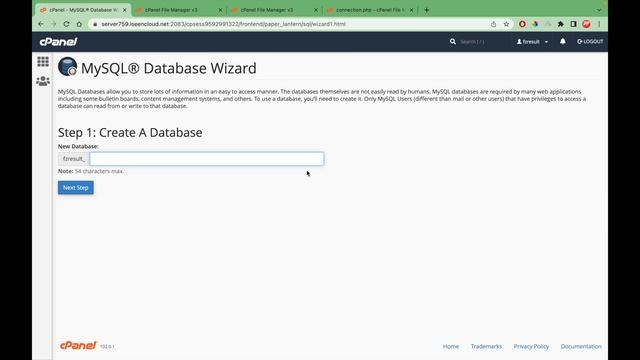Click the 54 characters max note
Image resolution: width=640 pixels, height=360 pixels.
pos(91,171)
